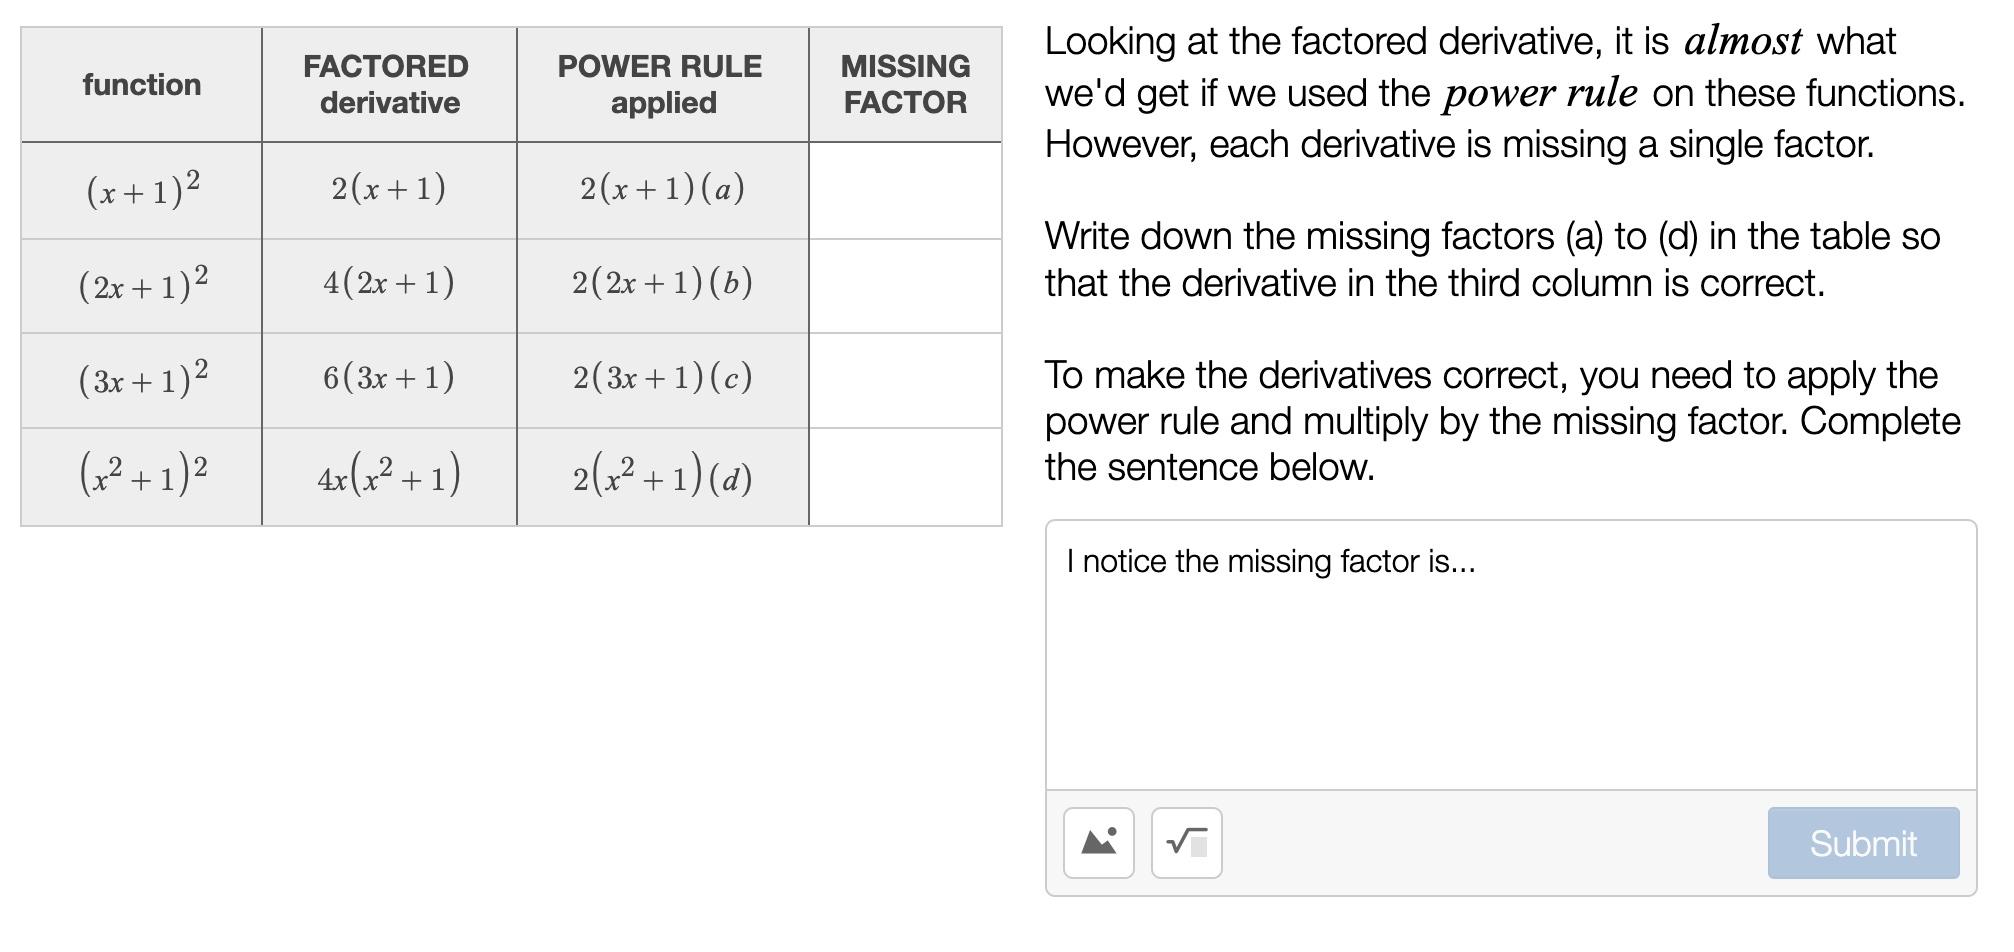The width and height of the screenshot is (2014, 952).
Task: Select the MISSING FACTOR column header
Action: click(x=905, y=84)
